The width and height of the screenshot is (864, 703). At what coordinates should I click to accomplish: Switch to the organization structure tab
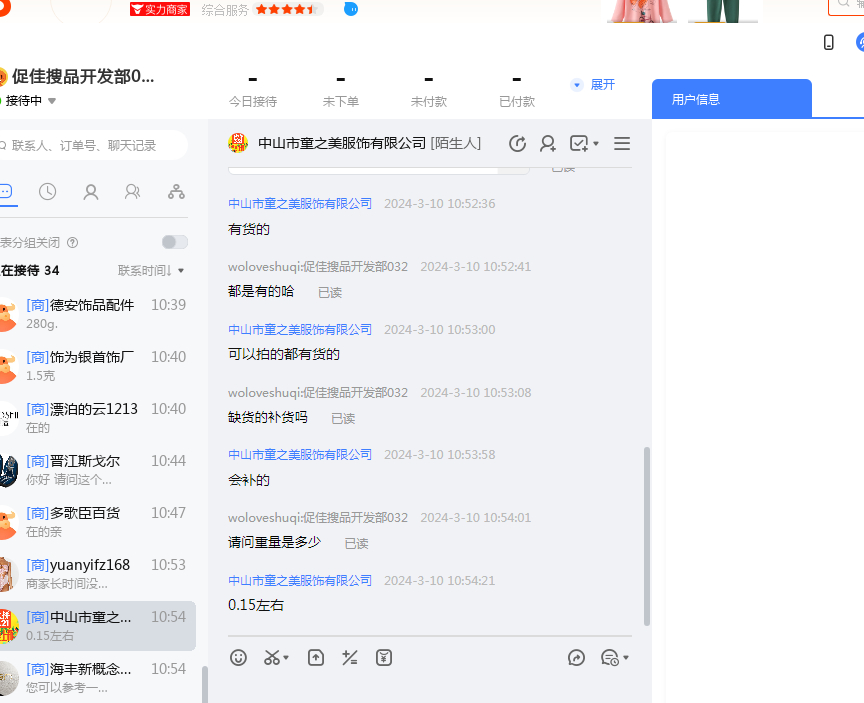coord(177,192)
